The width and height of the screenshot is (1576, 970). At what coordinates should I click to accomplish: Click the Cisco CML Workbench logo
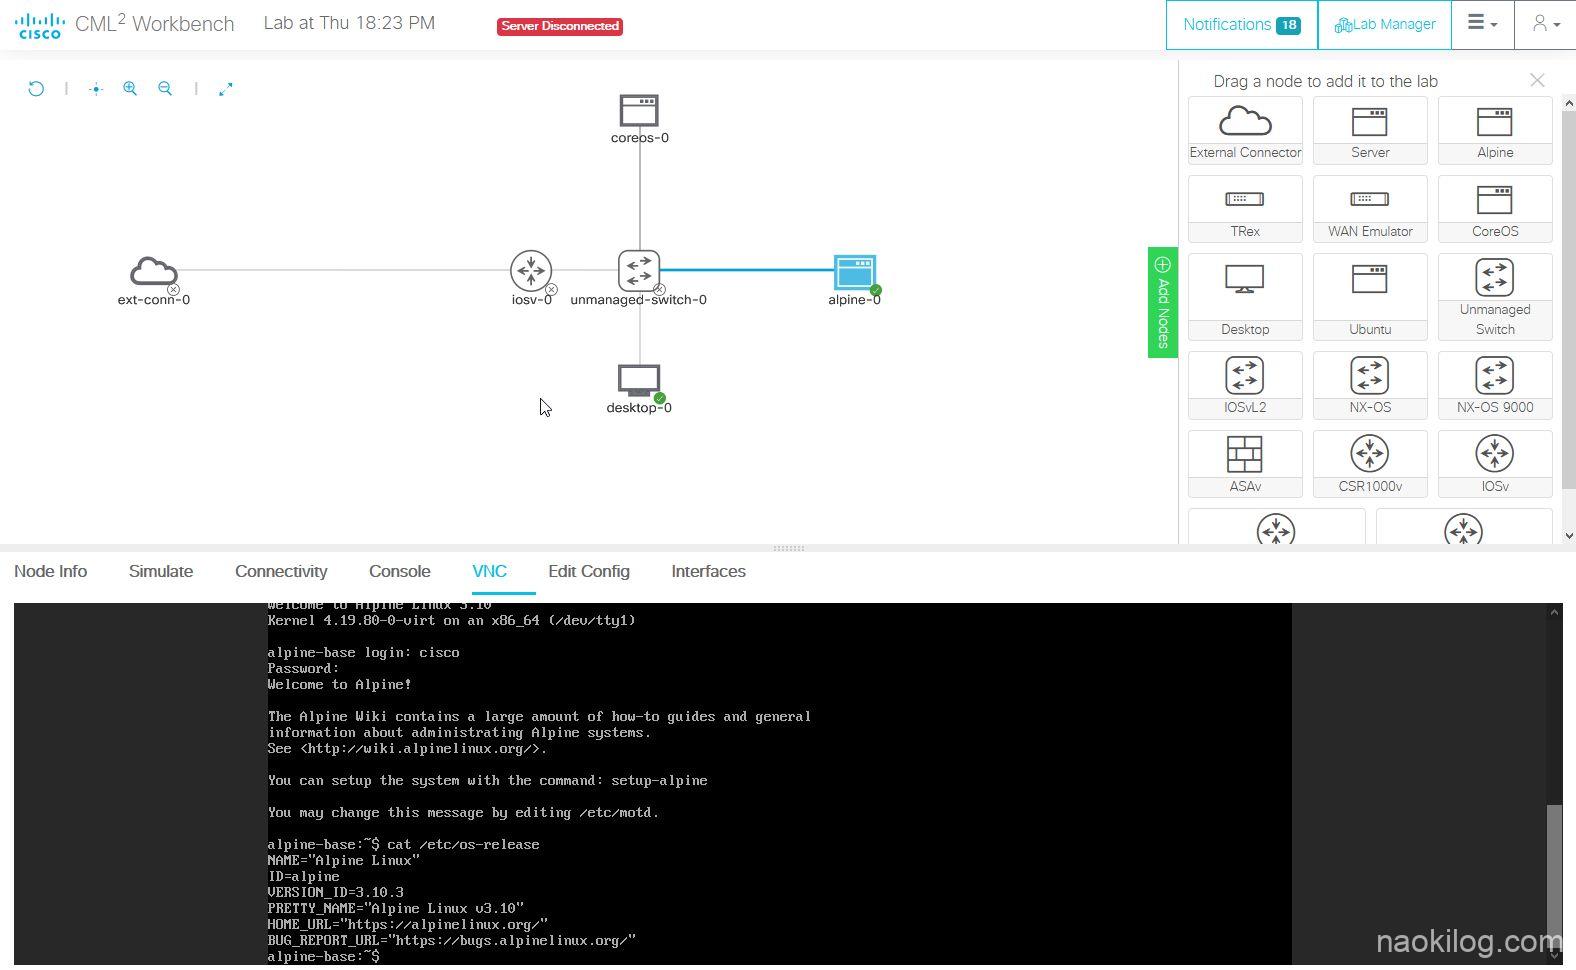pyautogui.click(x=125, y=24)
